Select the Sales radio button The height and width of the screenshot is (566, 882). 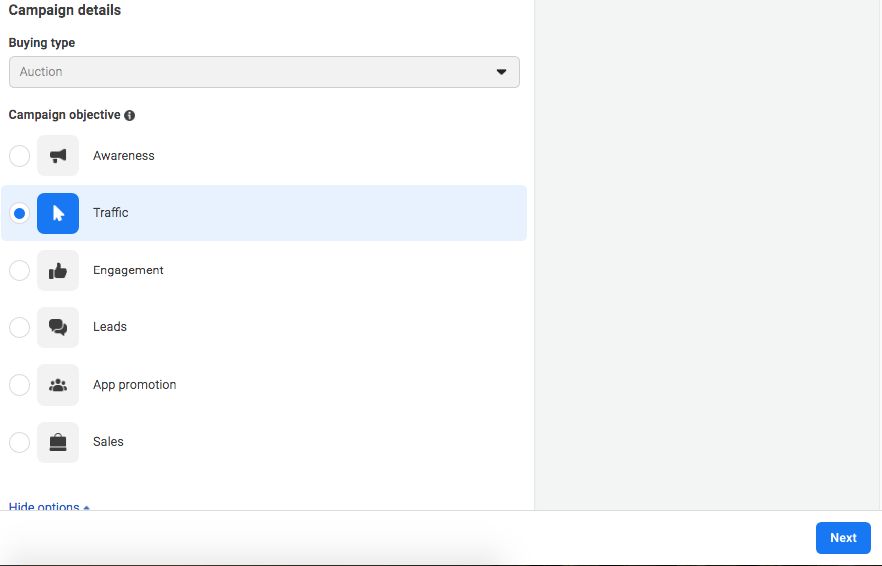coord(19,442)
